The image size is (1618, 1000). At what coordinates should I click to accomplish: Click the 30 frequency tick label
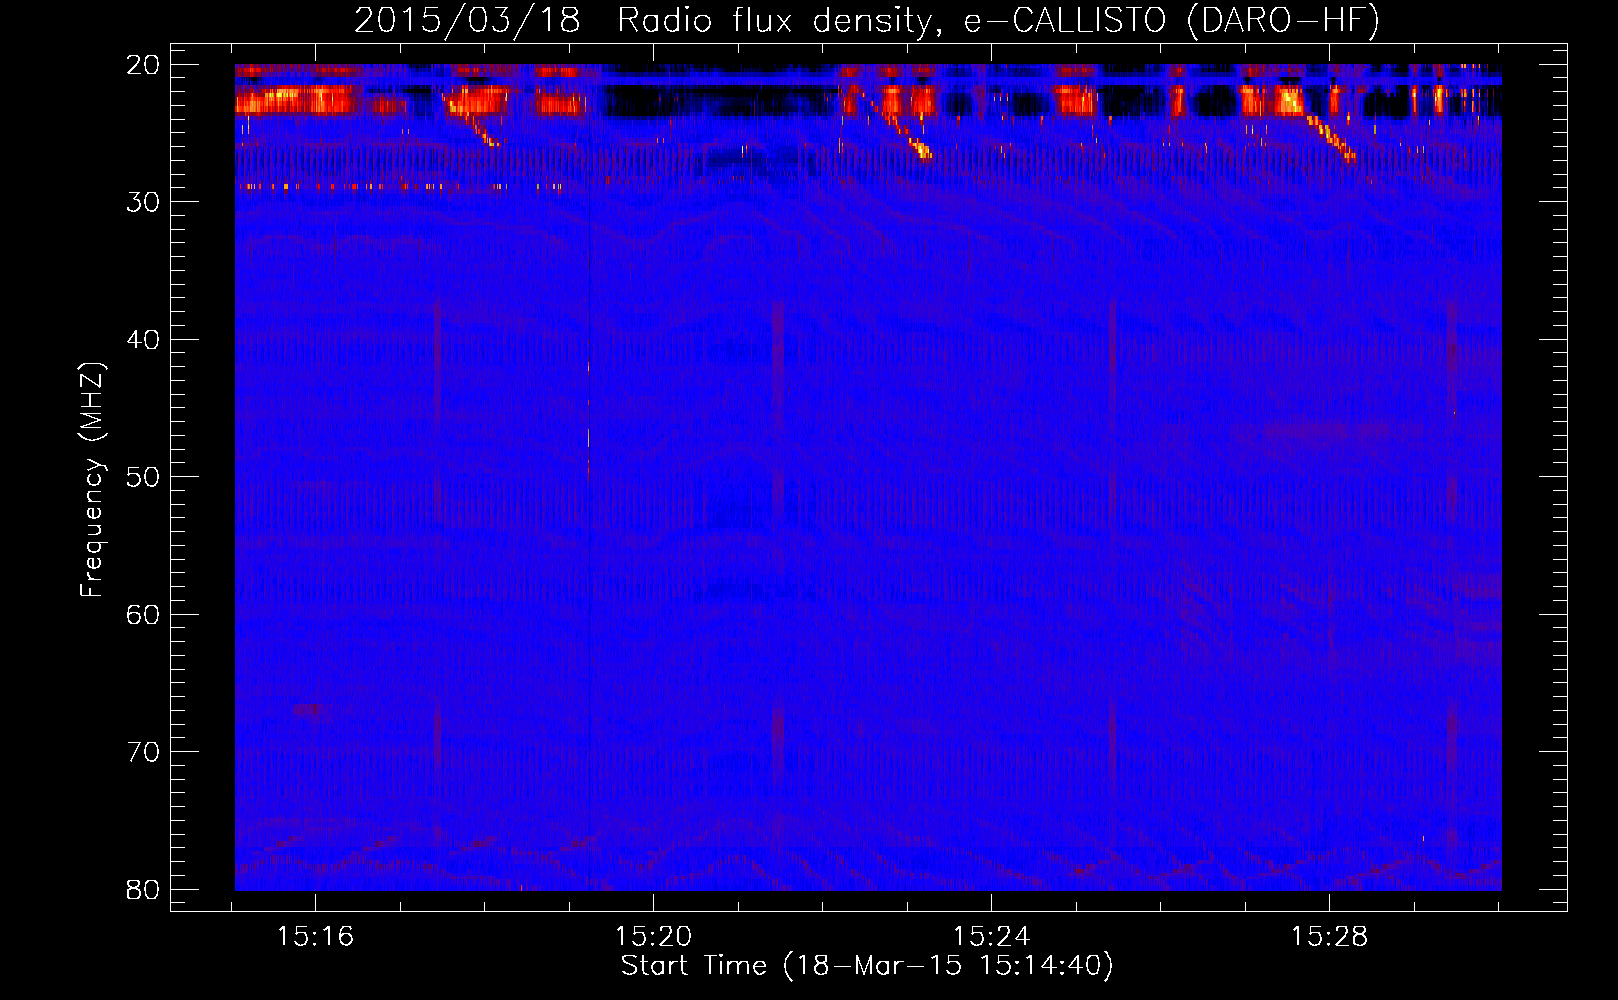[x=143, y=202]
